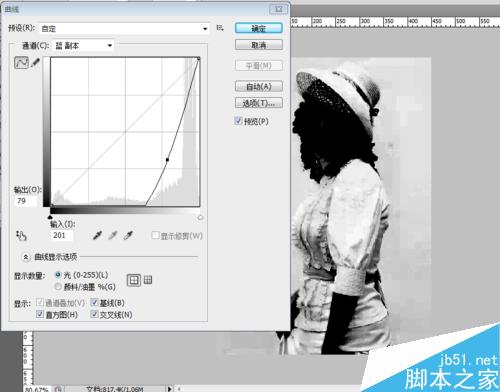Collapse the Curve Display Options section
Screen dimensions: 500x392
(x=26, y=257)
